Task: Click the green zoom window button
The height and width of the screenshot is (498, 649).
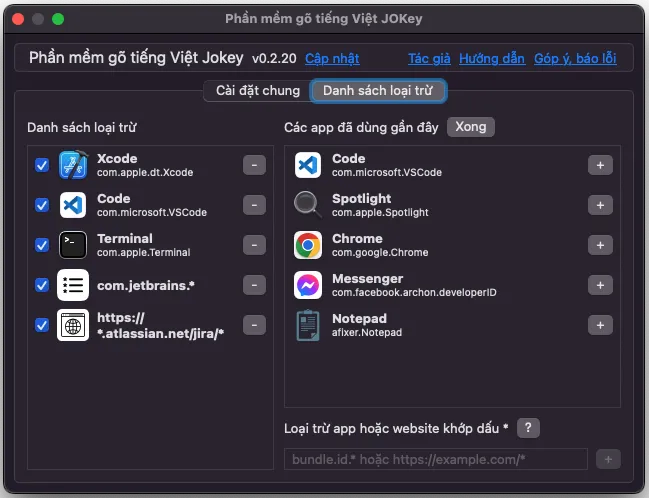Action: tap(58, 19)
